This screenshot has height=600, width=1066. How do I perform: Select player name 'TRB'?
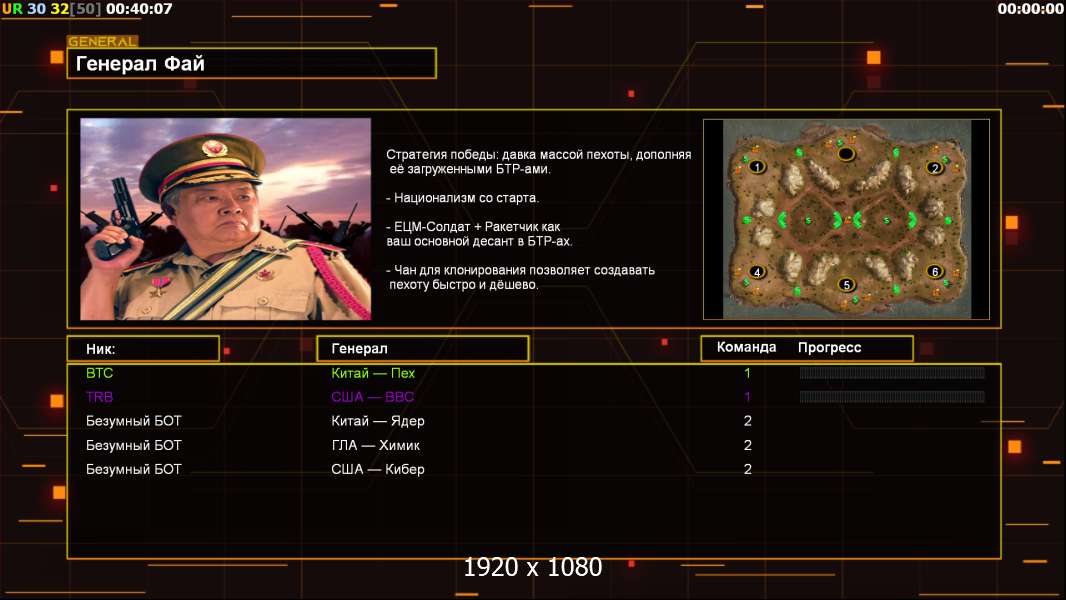[99, 397]
